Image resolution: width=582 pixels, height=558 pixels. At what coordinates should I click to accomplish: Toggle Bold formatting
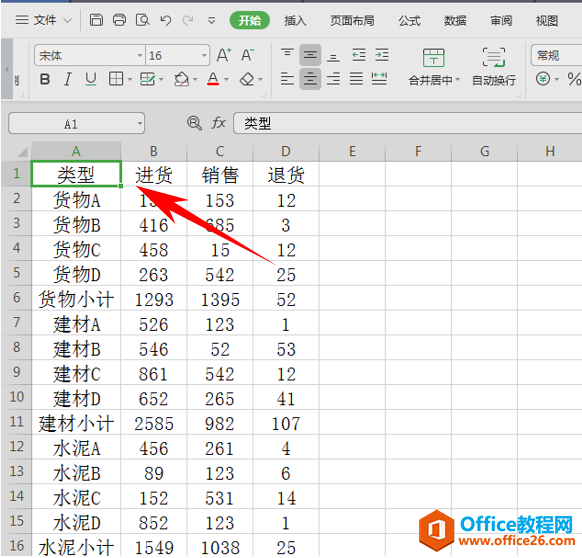45,79
